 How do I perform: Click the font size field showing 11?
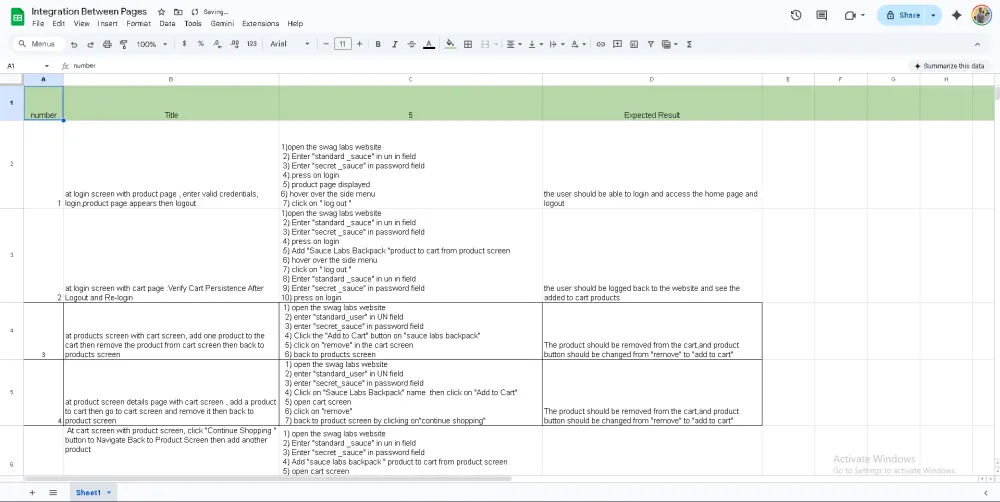pos(342,44)
